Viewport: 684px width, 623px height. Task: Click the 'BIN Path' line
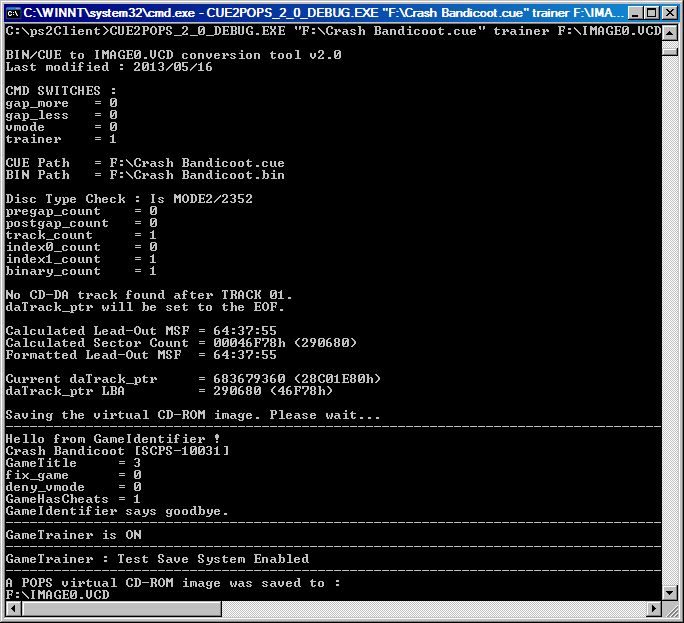click(145, 175)
